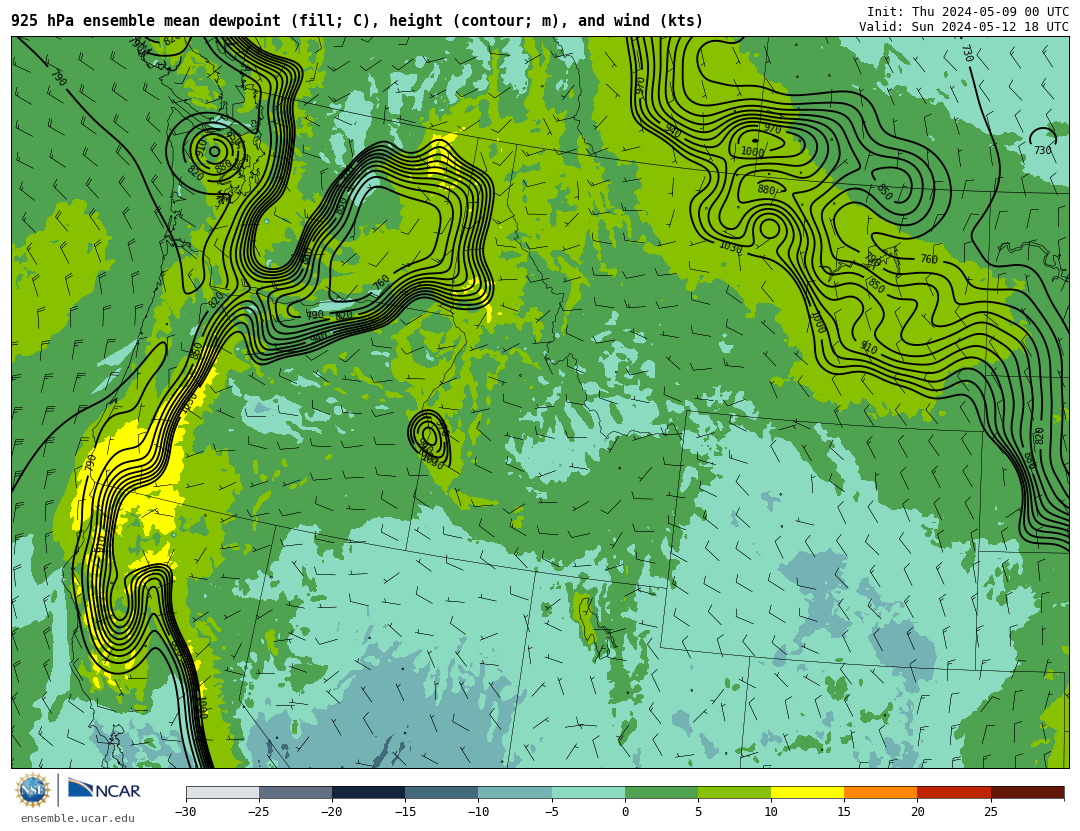Click the -15 colorbar tick label

pyautogui.click(x=405, y=812)
